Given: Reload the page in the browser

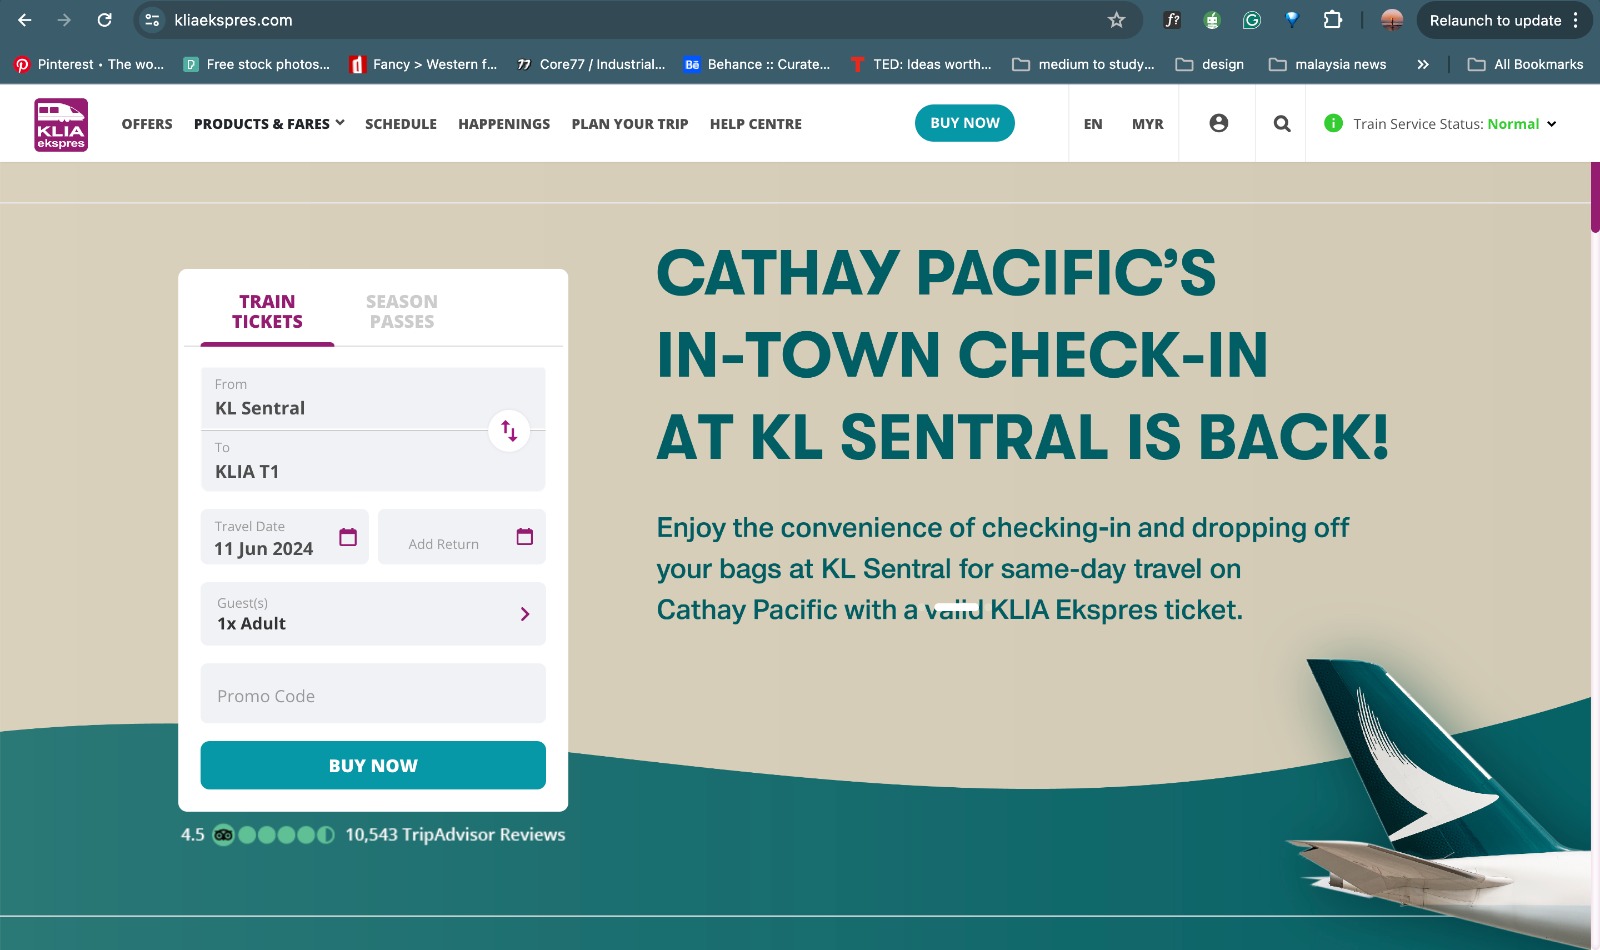Looking at the screenshot, I should [104, 20].
